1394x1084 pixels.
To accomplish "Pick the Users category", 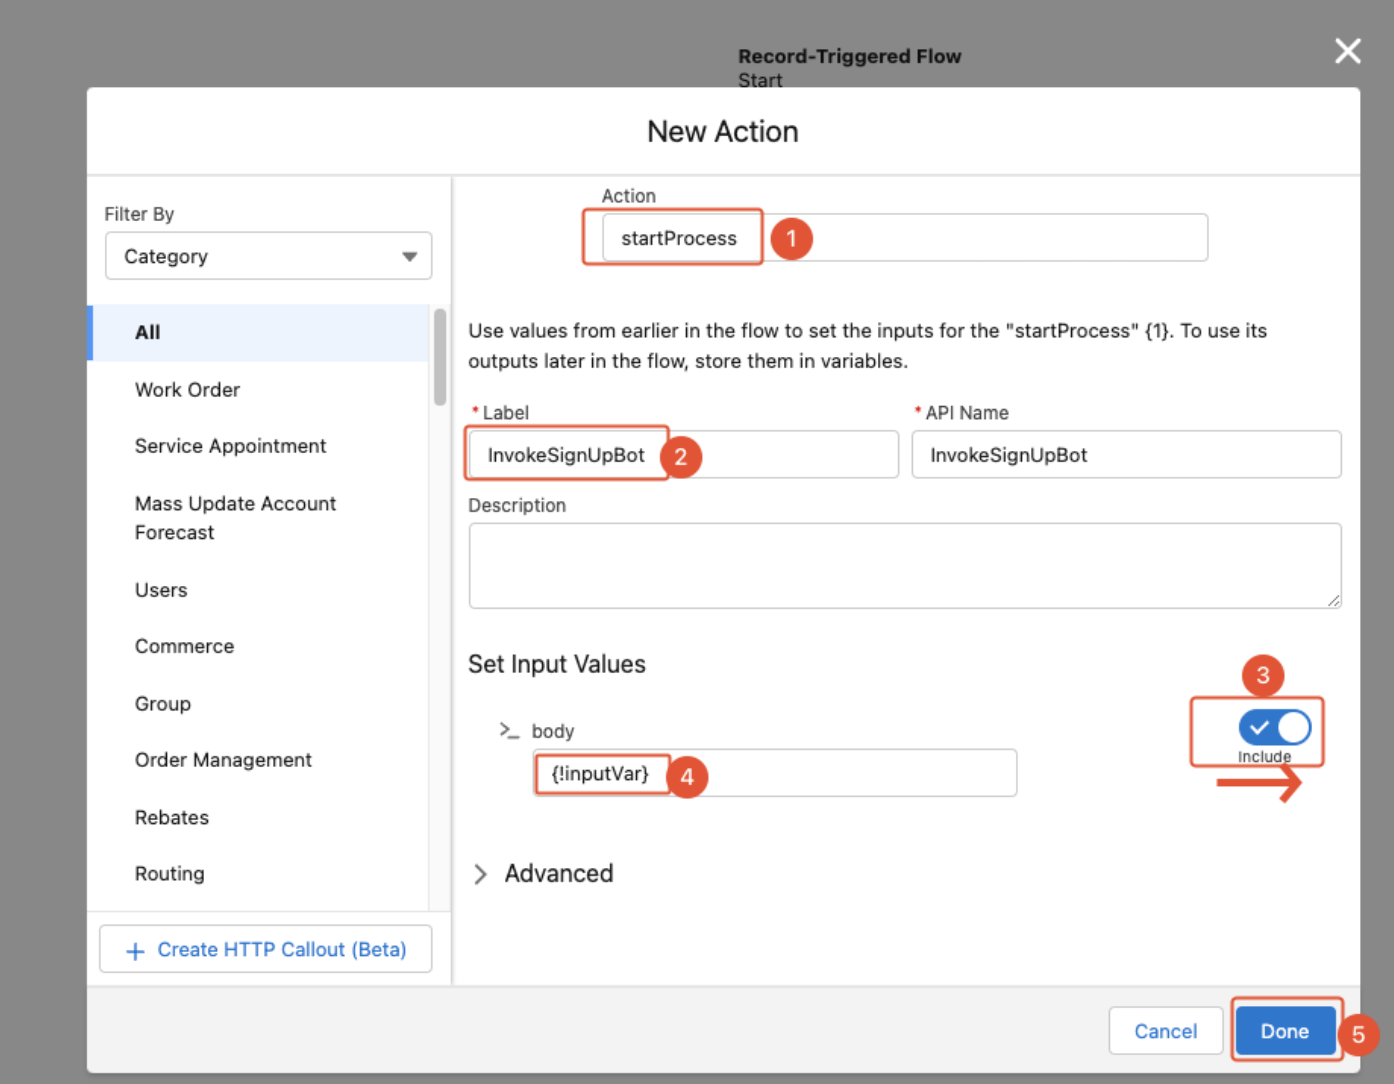I will (161, 590).
